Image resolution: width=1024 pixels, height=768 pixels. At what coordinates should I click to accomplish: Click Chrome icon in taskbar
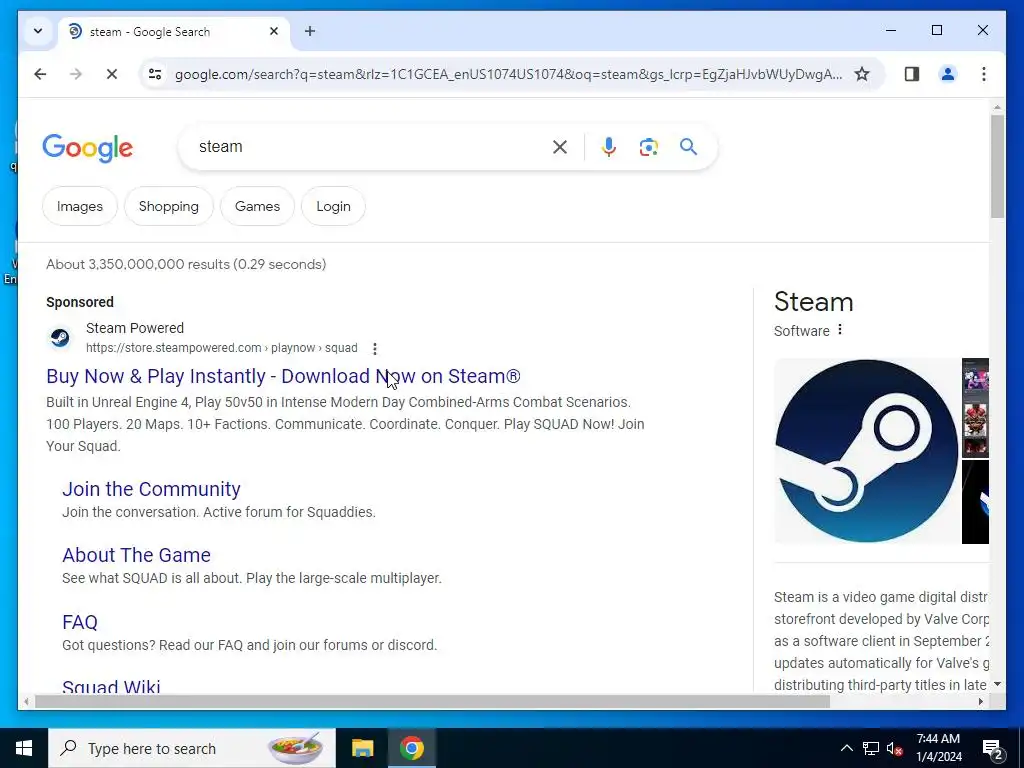(x=411, y=748)
